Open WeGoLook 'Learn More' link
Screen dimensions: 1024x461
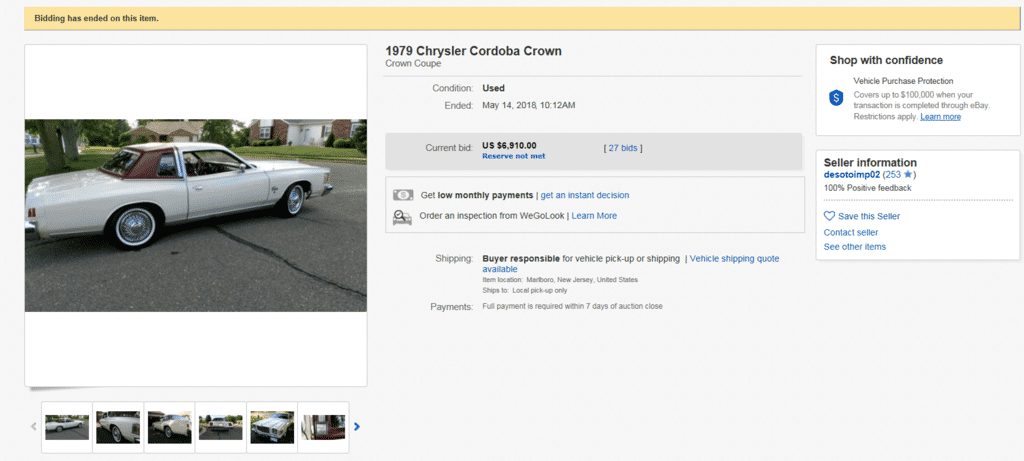click(594, 216)
